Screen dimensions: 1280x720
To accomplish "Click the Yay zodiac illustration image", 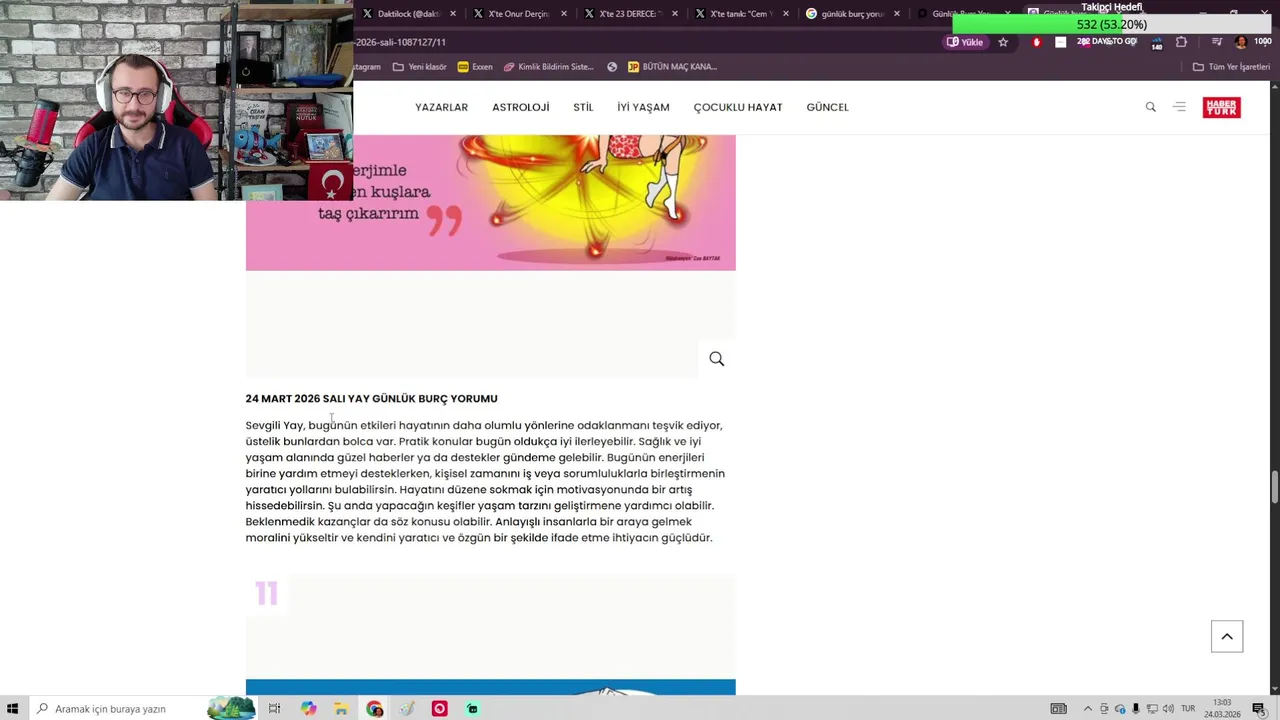I will (x=490, y=203).
